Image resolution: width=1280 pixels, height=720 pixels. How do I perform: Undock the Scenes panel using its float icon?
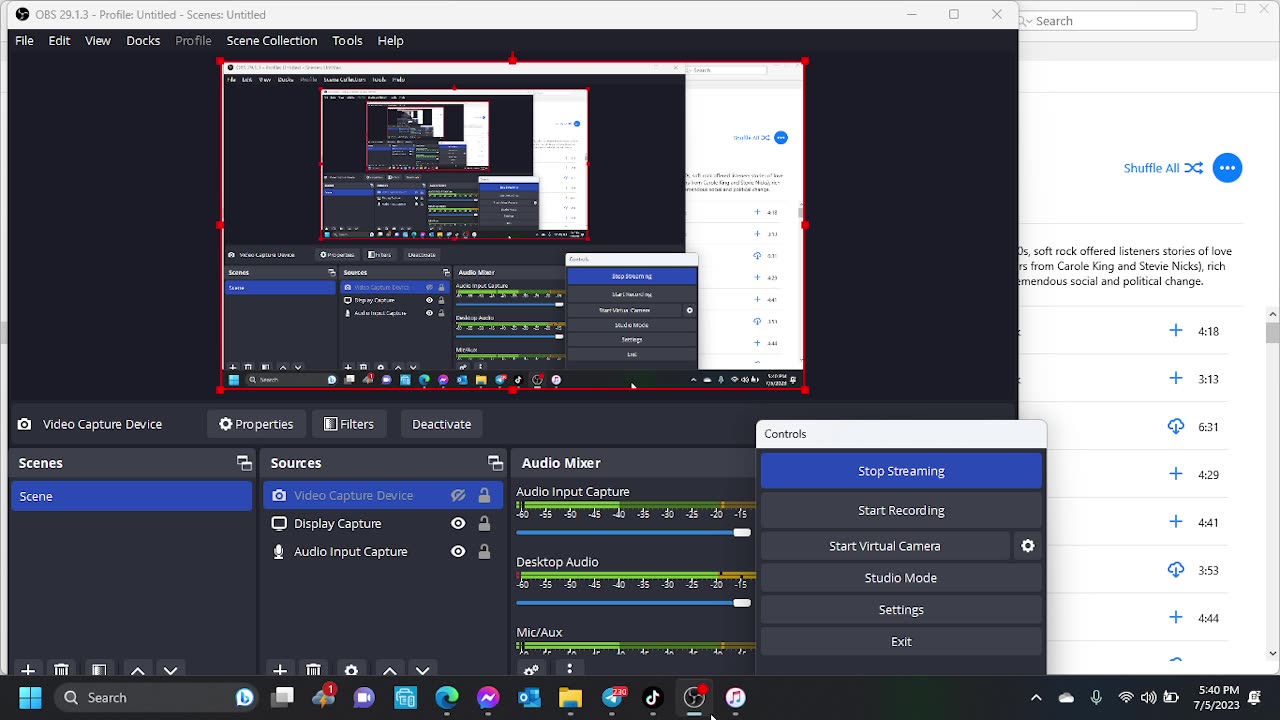pyautogui.click(x=244, y=463)
